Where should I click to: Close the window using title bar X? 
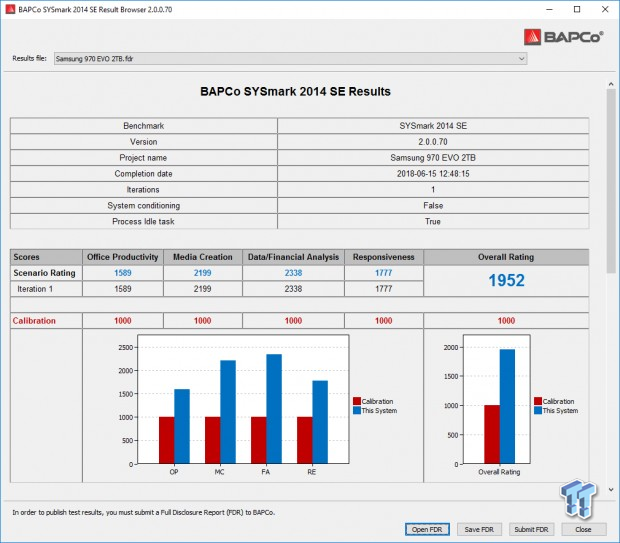pyautogui.click(x=605, y=10)
